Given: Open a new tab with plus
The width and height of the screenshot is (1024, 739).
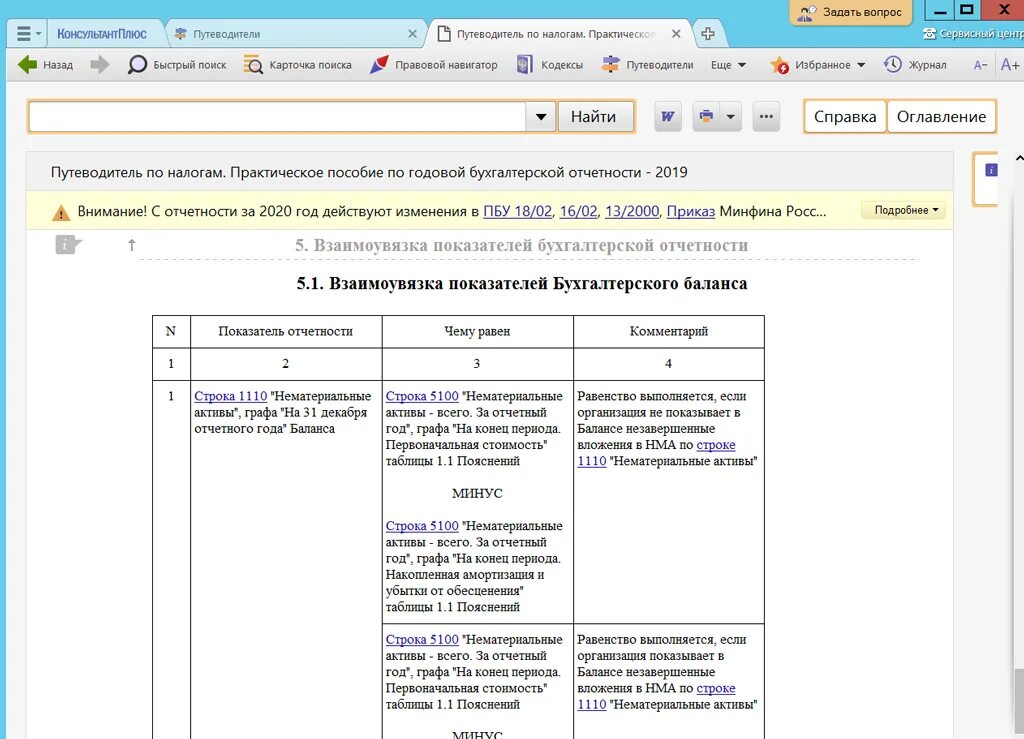Looking at the screenshot, I should (x=708, y=34).
